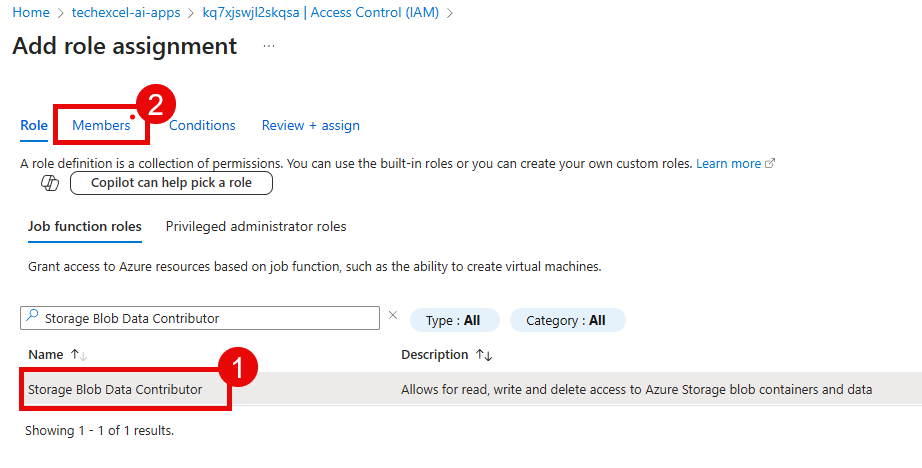Image resolution: width=922 pixels, height=468 pixels.
Task: Open the Copilot icon beside role helper
Action: (50, 183)
